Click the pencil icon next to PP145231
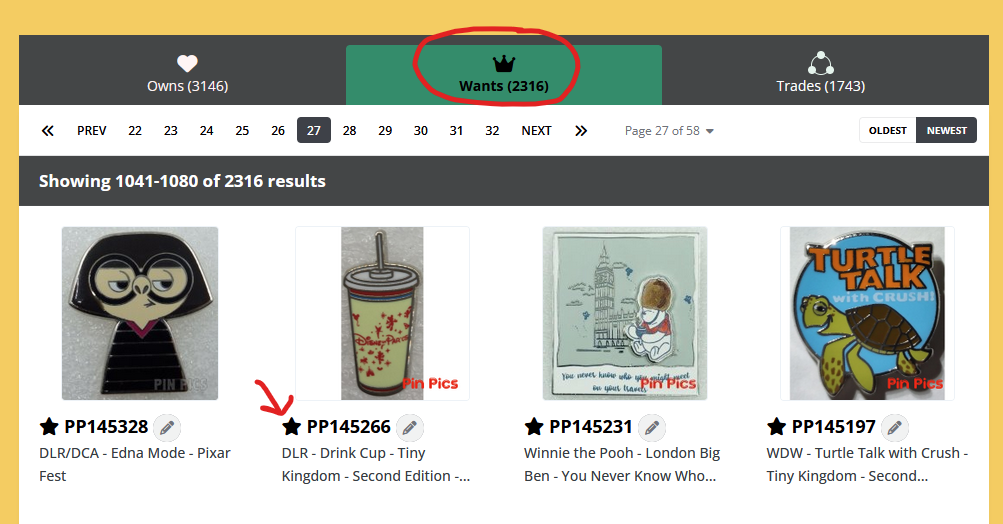 [x=652, y=427]
